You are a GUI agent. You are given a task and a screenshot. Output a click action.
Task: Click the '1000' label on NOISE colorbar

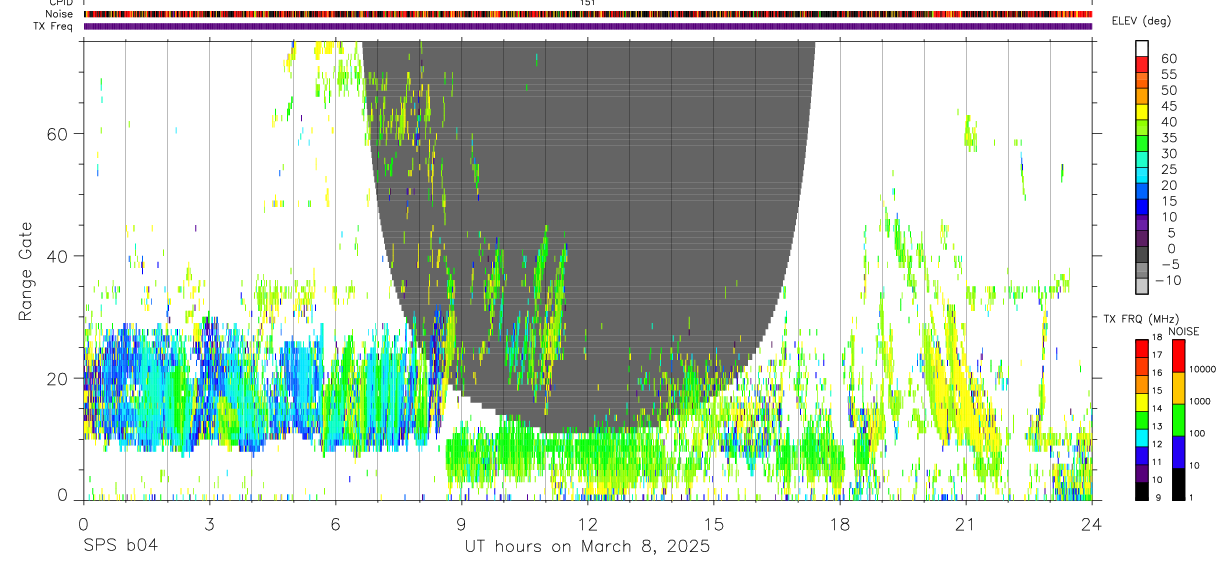pyautogui.click(x=1200, y=402)
